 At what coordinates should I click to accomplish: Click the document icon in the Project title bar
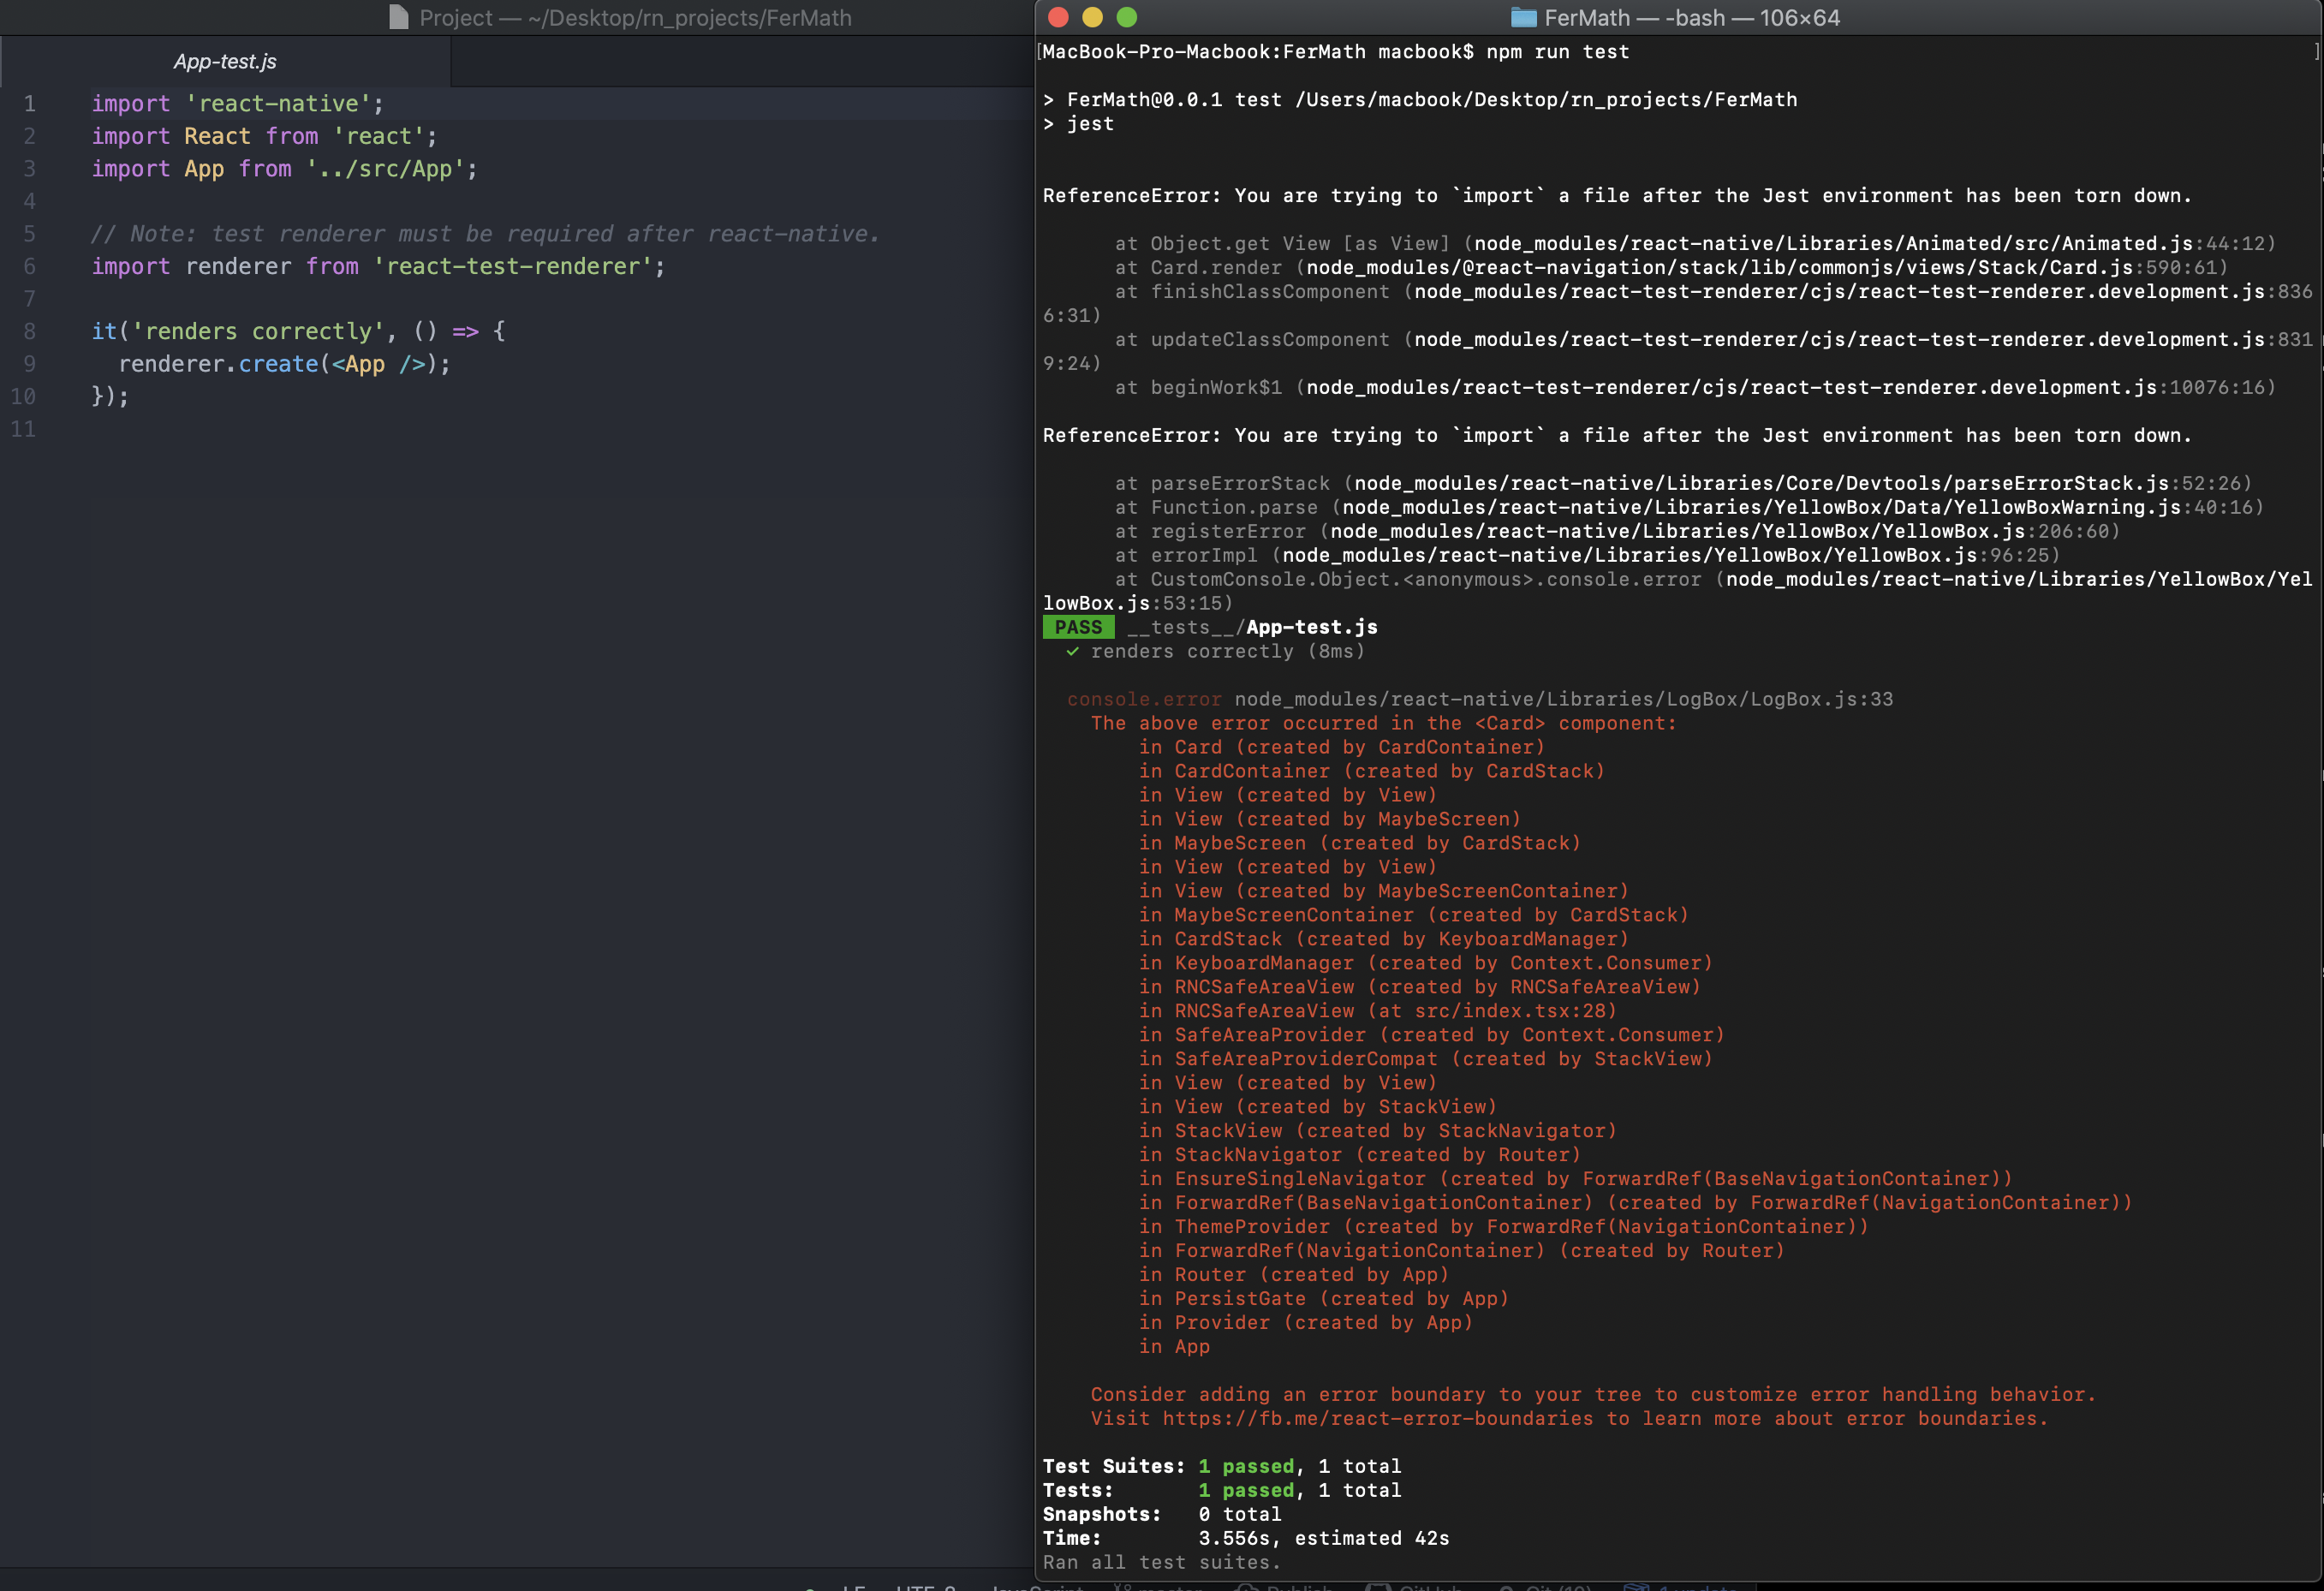point(399,17)
